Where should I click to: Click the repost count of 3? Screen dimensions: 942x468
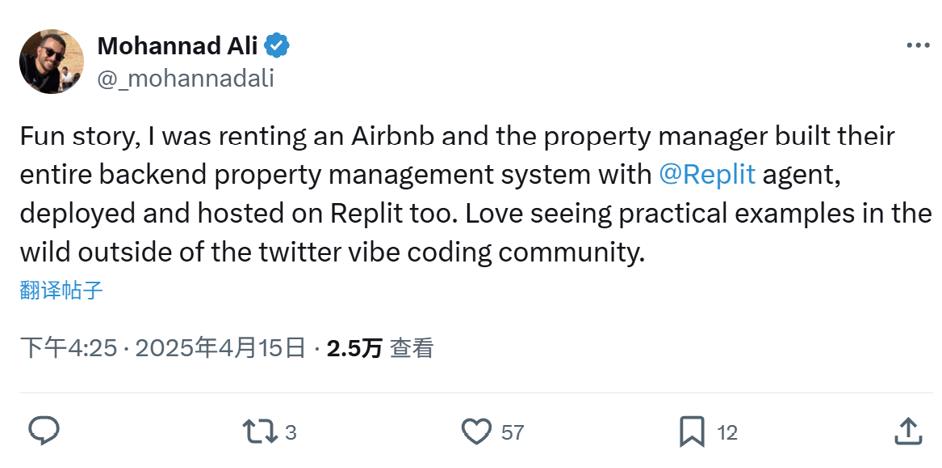290,432
